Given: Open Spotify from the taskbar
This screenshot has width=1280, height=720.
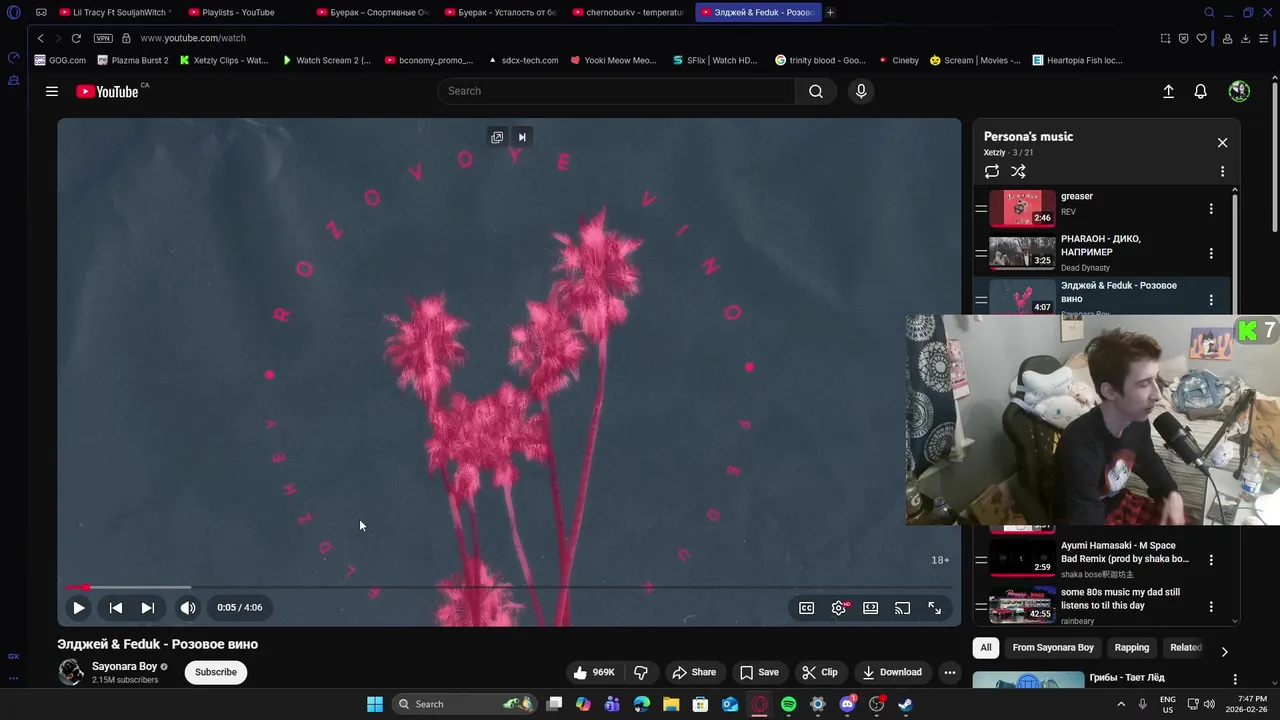Looking at the screenshot, I should tap(788, 704).
